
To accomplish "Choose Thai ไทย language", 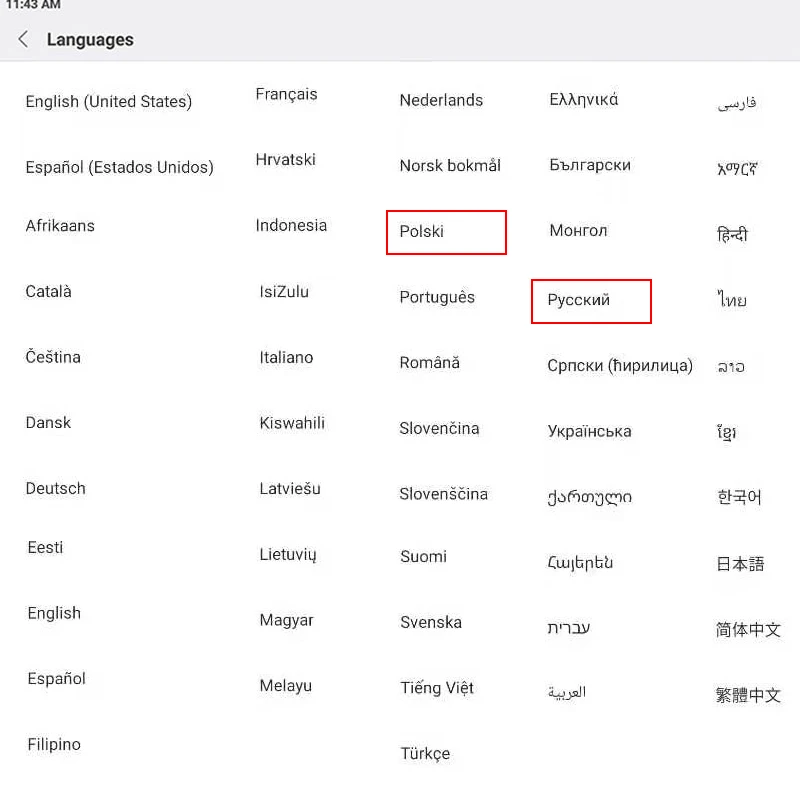I will 732,299.
